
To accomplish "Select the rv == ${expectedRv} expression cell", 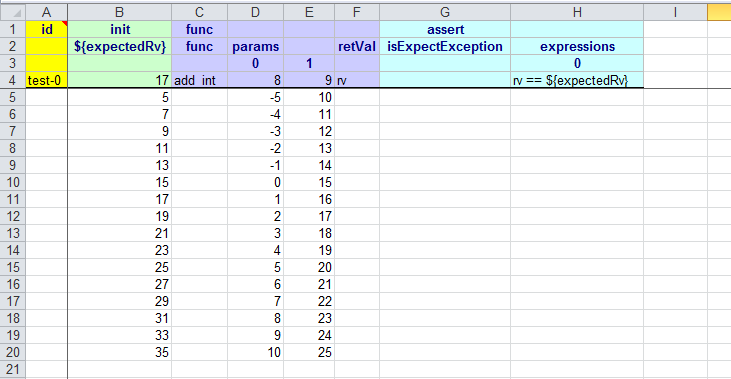I will coord(577,80).
